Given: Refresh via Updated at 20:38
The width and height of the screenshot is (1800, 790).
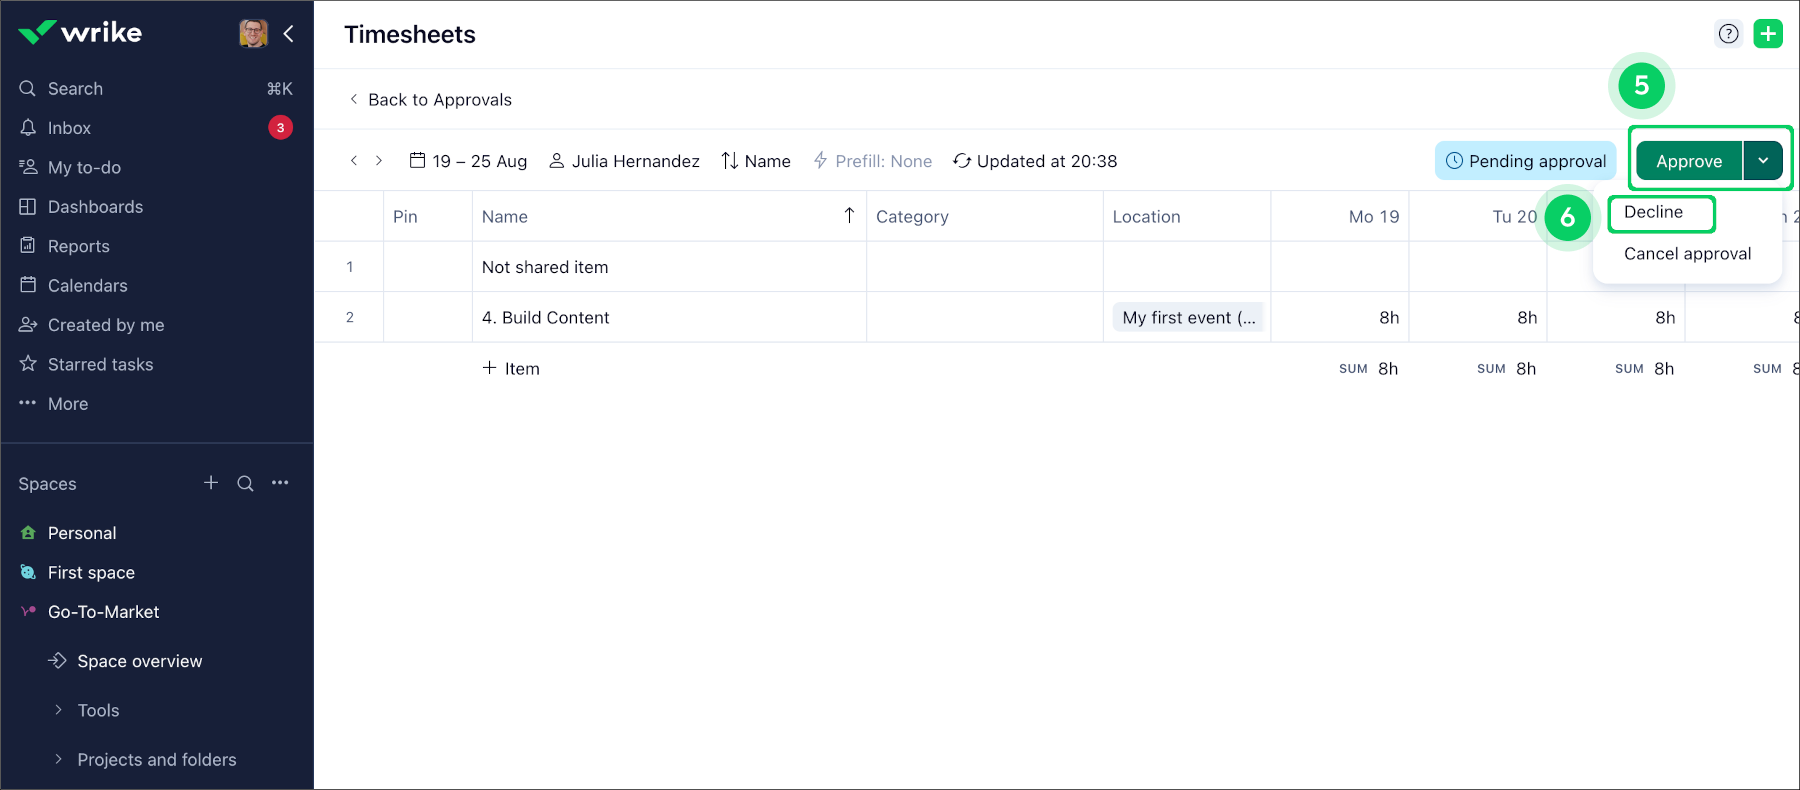Looking at the screenshot, I should pyautogui.click(x=1035, y=161).
